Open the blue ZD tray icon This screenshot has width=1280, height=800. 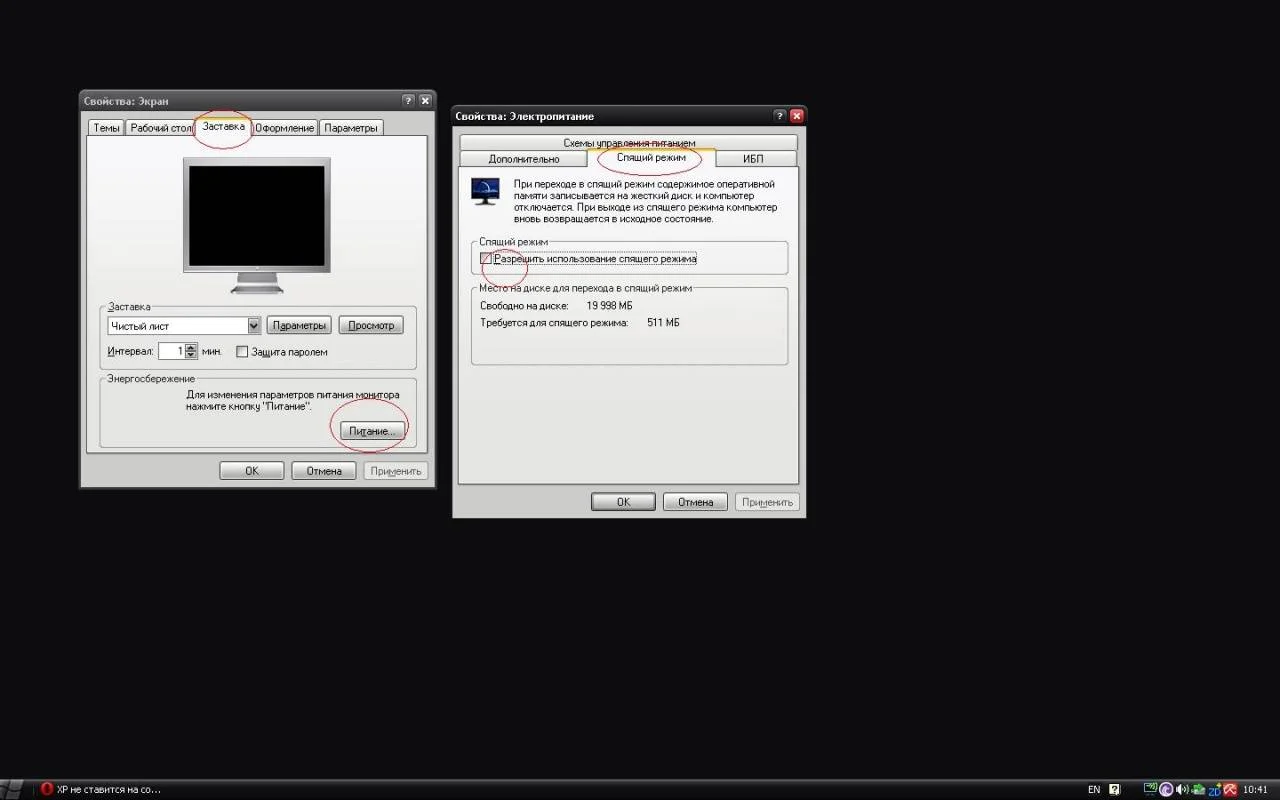point(1213,789)
